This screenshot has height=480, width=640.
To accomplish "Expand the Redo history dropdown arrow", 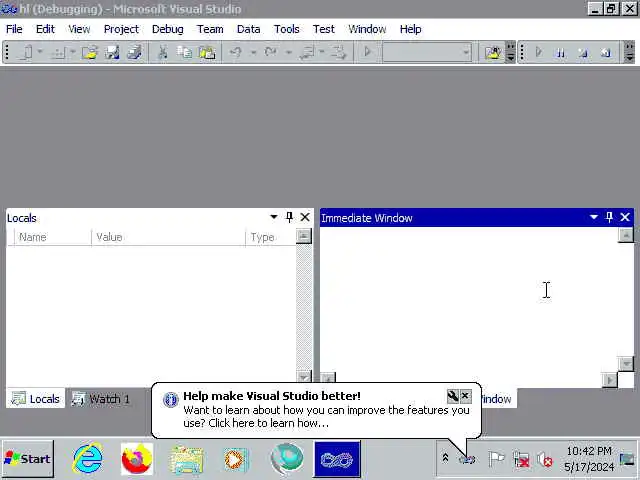I will coord(289,52).
